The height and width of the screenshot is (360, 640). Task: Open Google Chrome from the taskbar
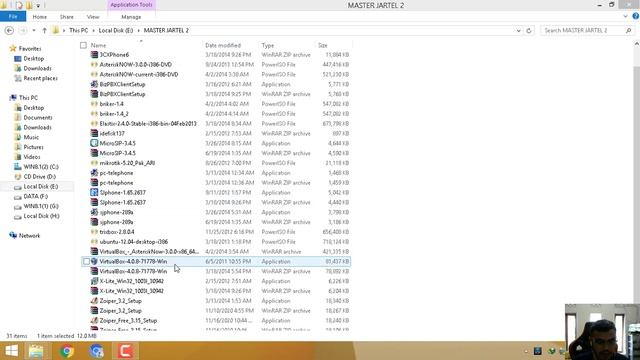(67, 351)
